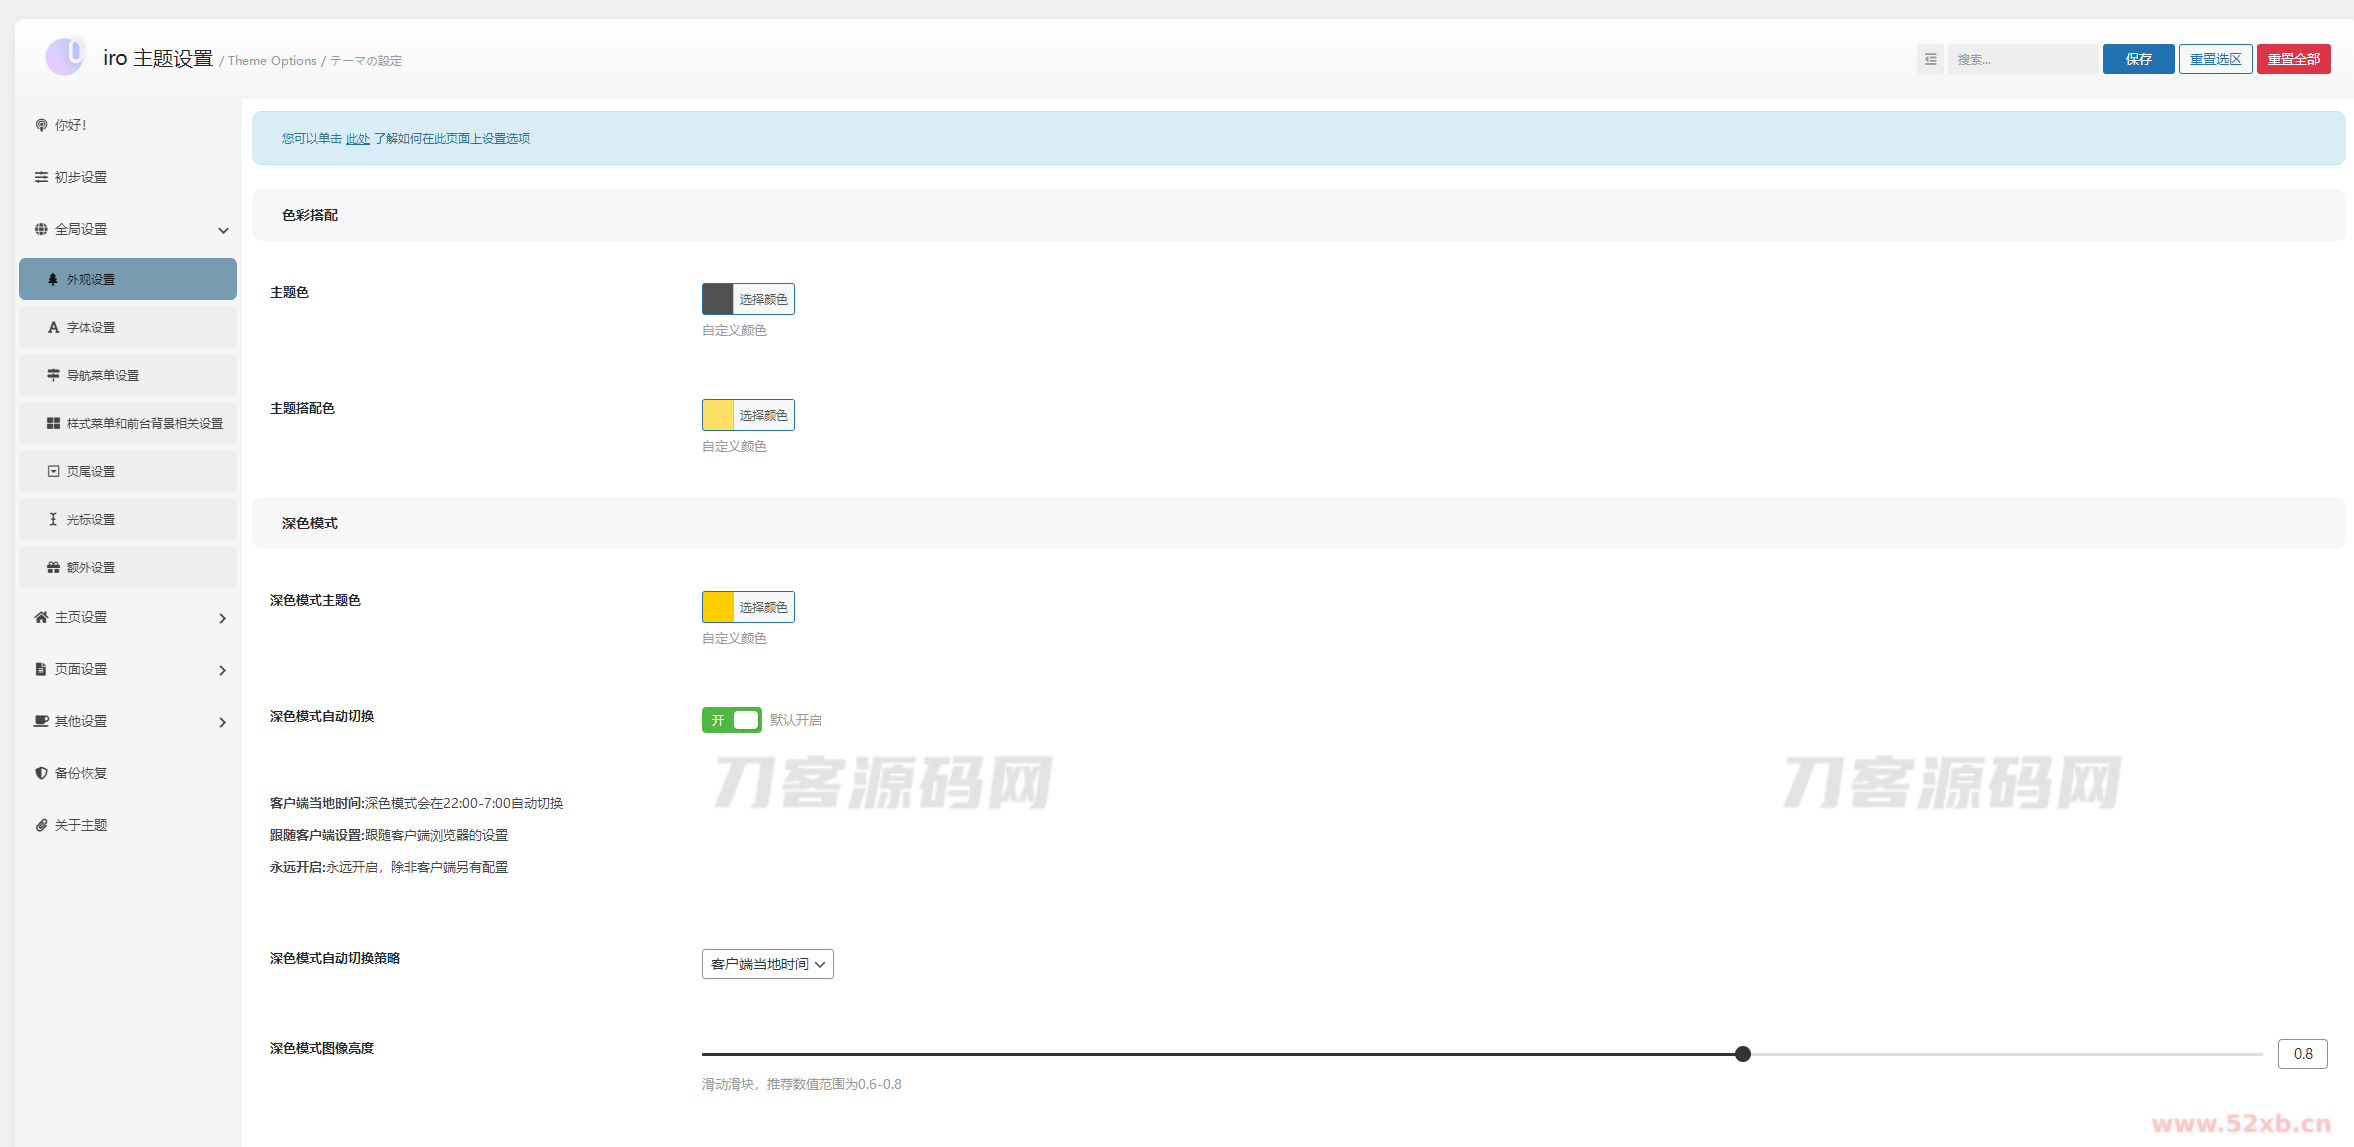Click the font settings 'A' icon
This screenshot has height=1147, width=2354.
click(x=53, y=328)
